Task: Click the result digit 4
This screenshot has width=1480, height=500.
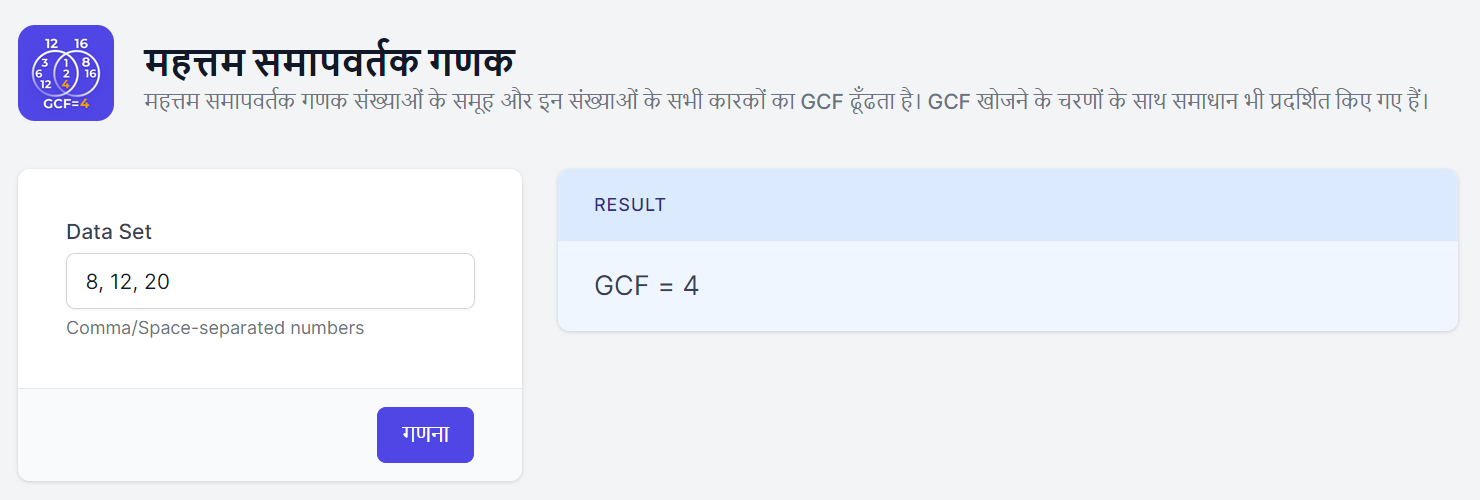Action: pos(691,286)
